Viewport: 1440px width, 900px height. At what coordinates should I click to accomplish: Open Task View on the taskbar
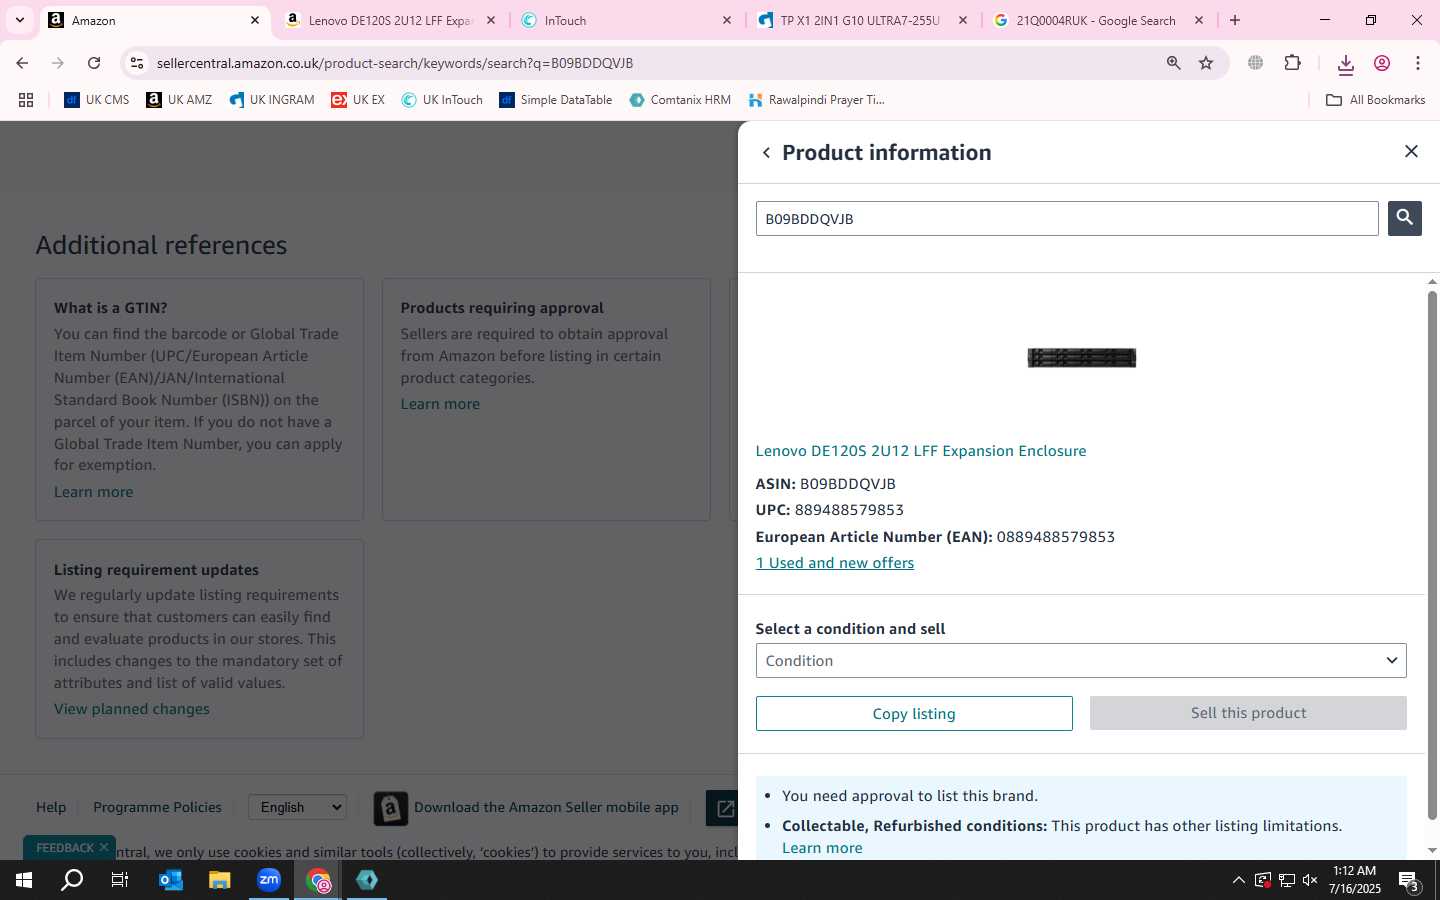tap(120, 880)
